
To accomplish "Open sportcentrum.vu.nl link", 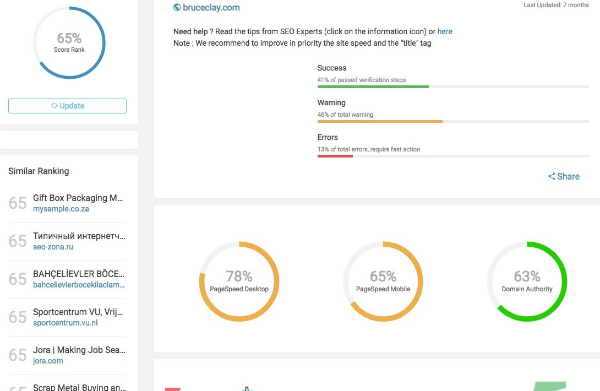I will point(65,323).
